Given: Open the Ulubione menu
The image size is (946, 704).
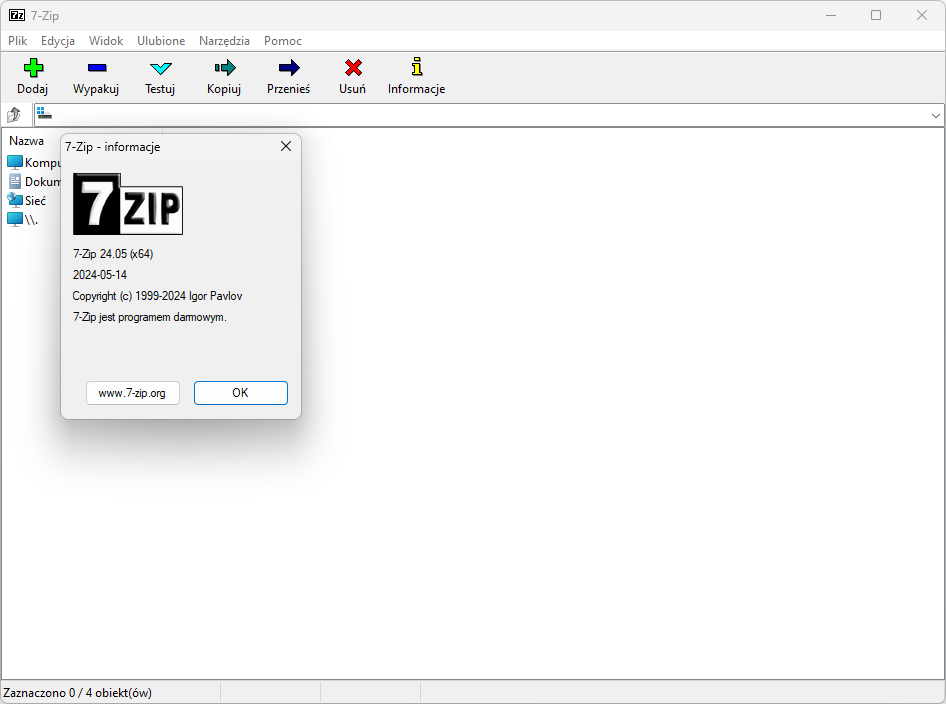Looking at the screenshot, I should (161, 41).
